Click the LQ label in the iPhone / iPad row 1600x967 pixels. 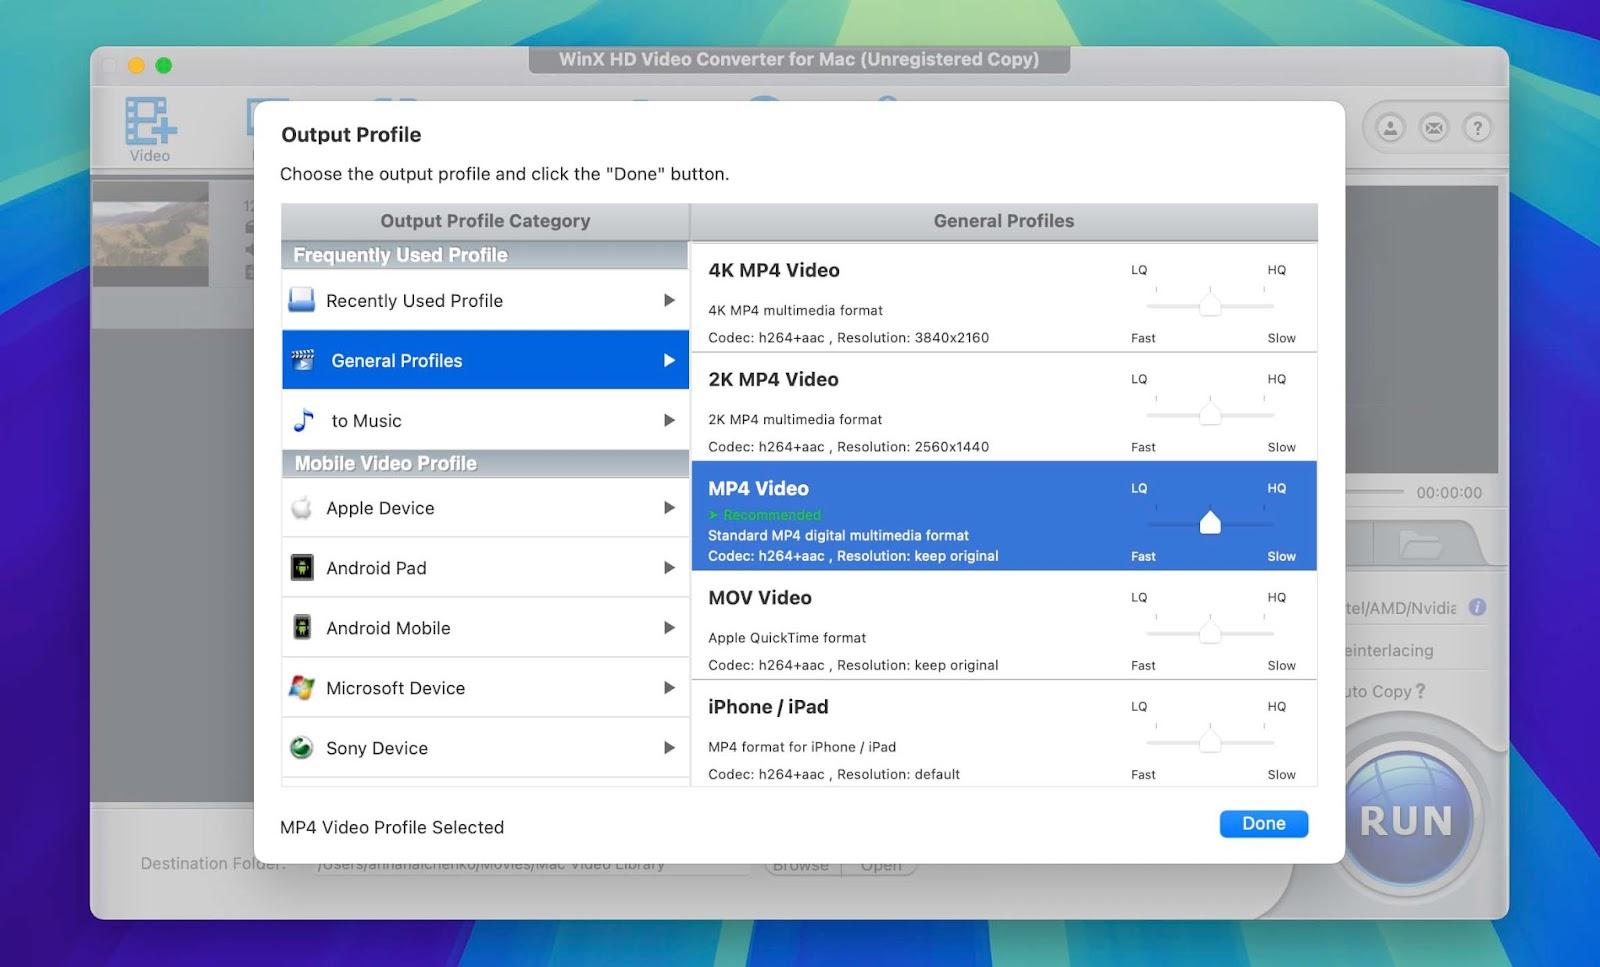(1139, 706)
